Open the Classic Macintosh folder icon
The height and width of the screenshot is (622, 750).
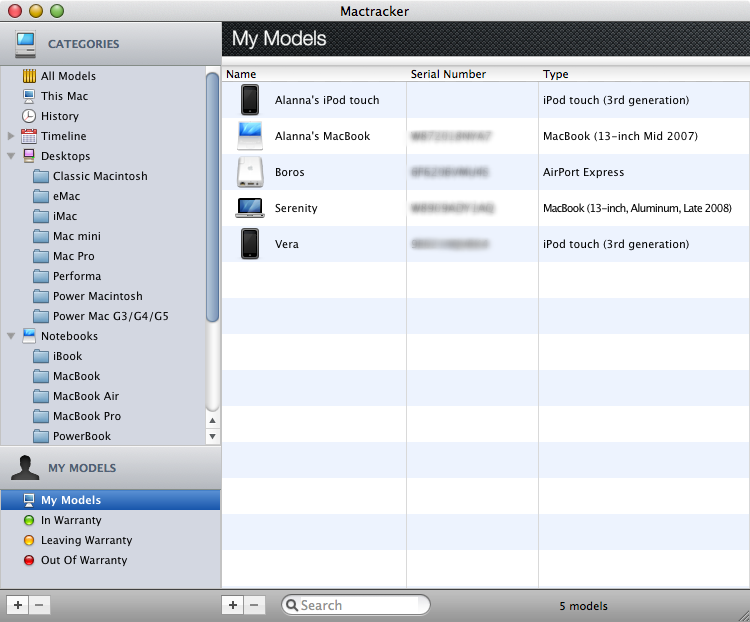[x=41, y=177]
